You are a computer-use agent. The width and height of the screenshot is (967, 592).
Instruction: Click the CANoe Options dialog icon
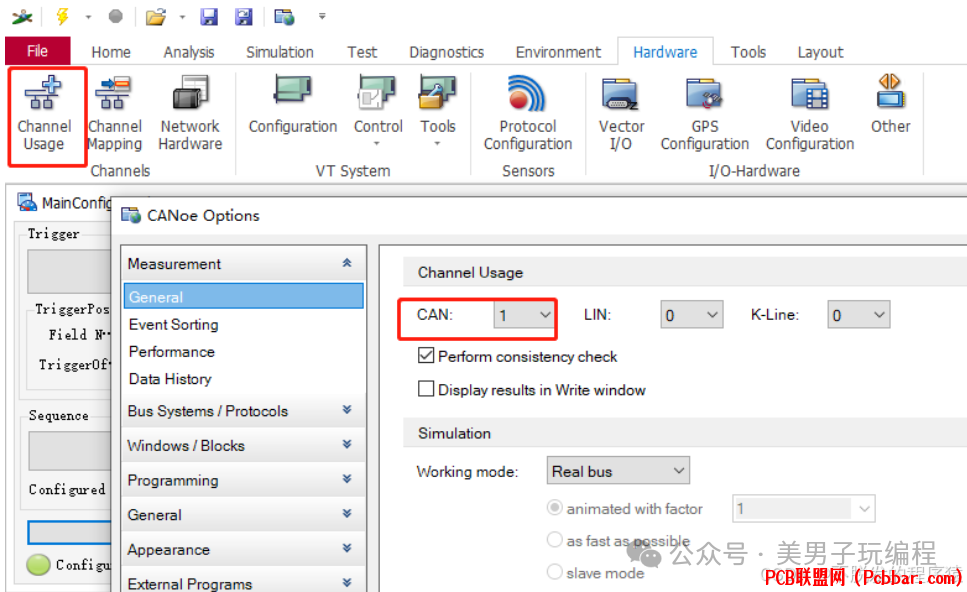coord(131,215)
